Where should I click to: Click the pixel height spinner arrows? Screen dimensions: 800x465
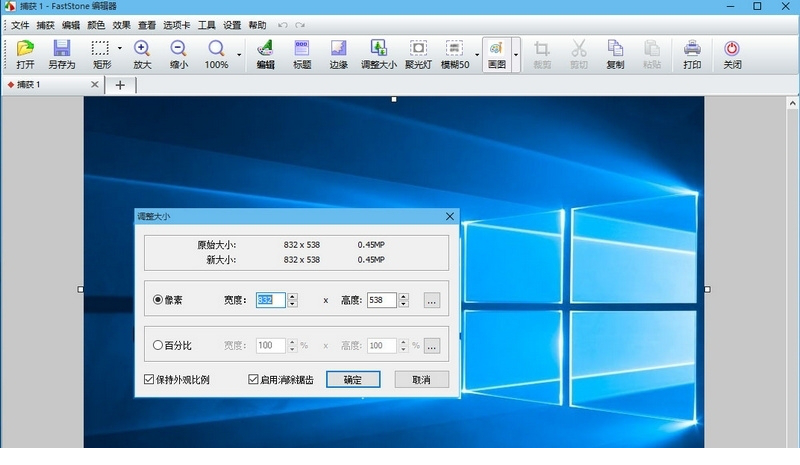tap(404, 300)
